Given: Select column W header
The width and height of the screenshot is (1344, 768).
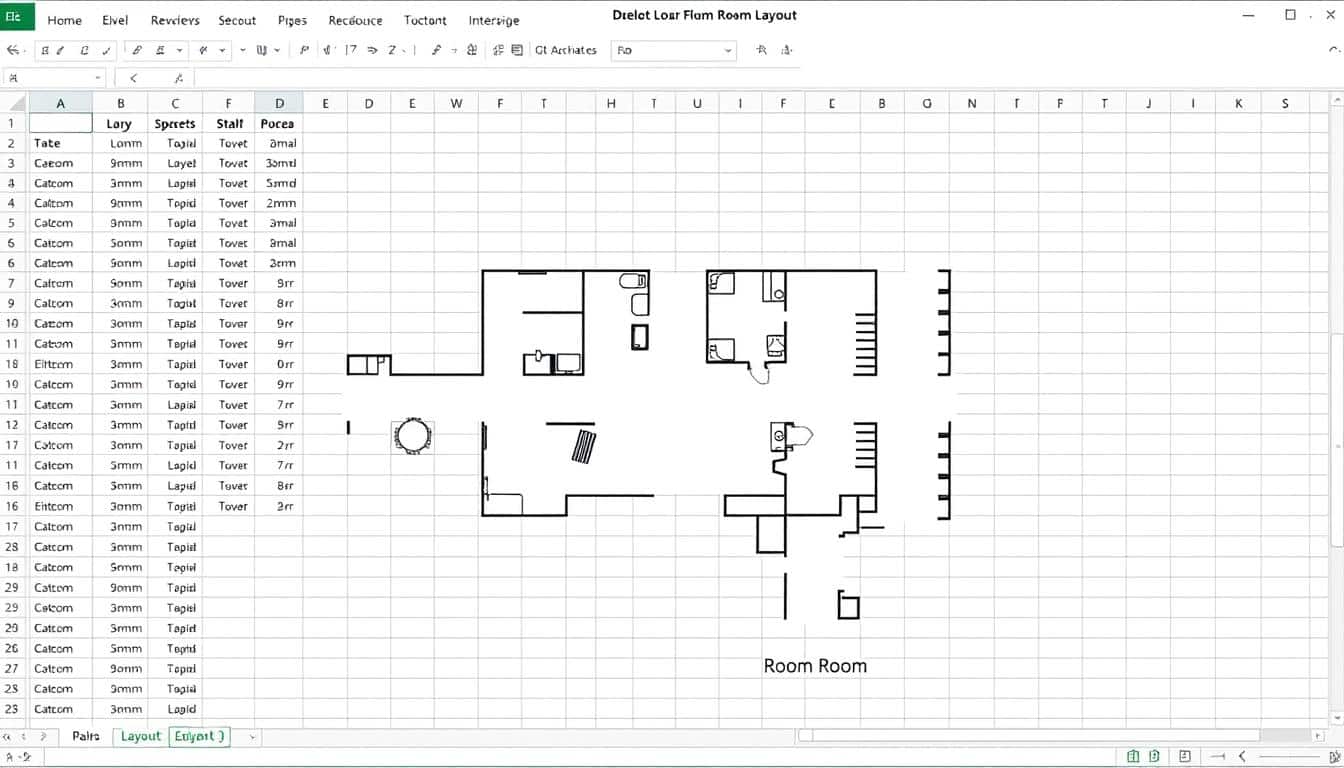Looking at the screenshot, I should point(456,103).
